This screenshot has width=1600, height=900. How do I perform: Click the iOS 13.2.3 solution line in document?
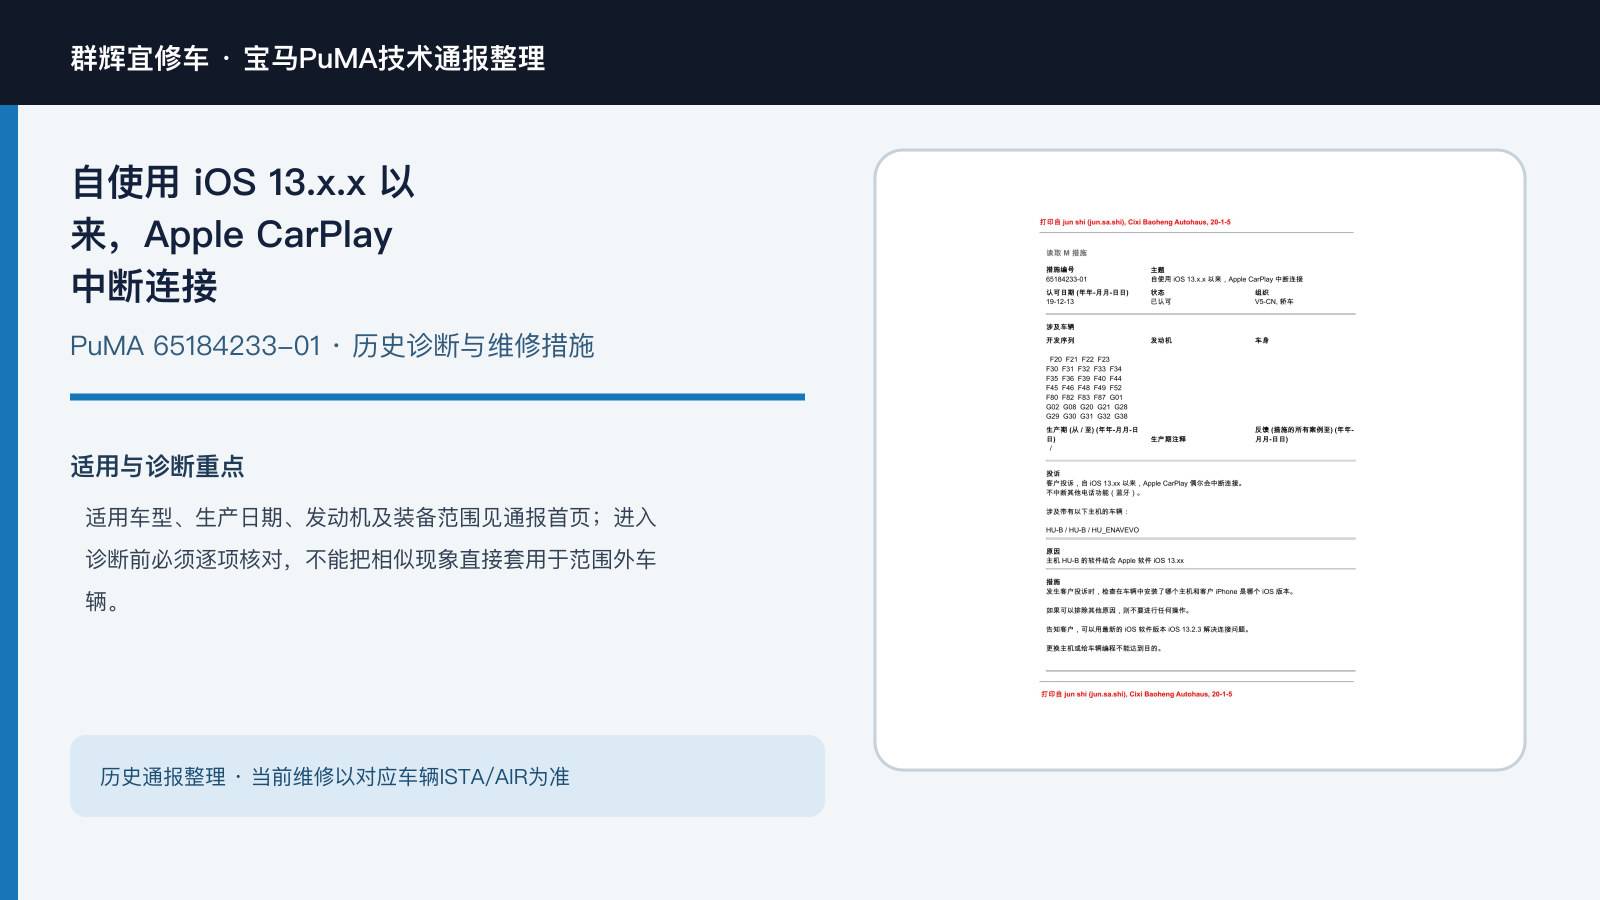pos(1148,629)
